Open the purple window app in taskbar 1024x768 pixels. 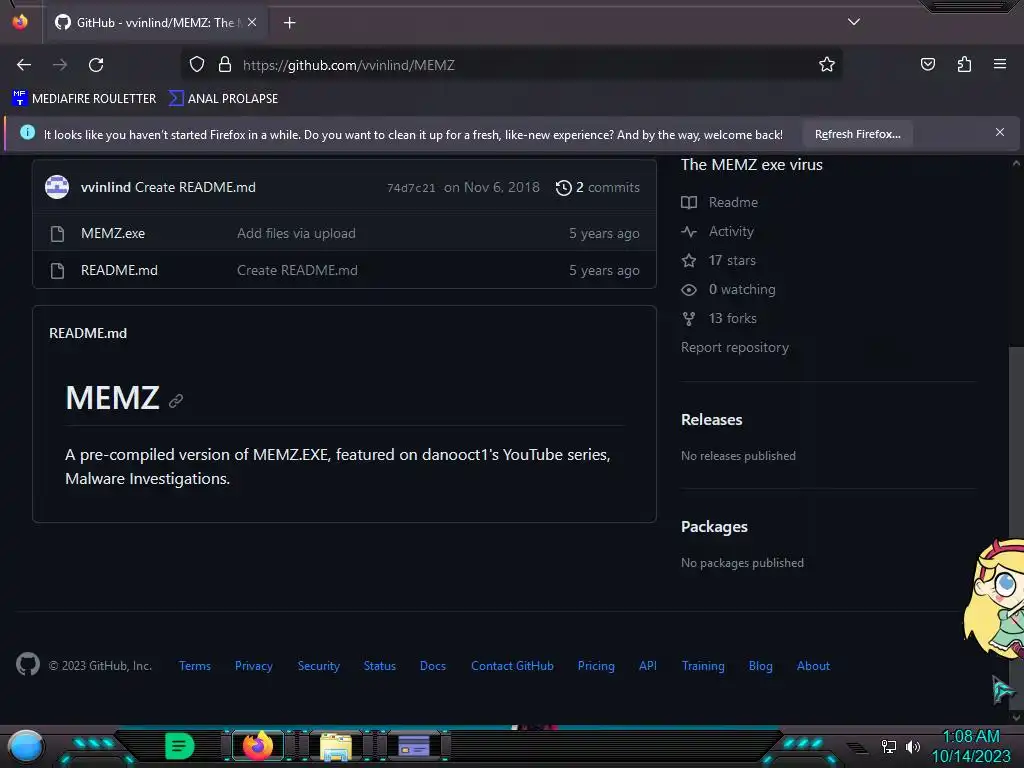[x=413, y=746]
